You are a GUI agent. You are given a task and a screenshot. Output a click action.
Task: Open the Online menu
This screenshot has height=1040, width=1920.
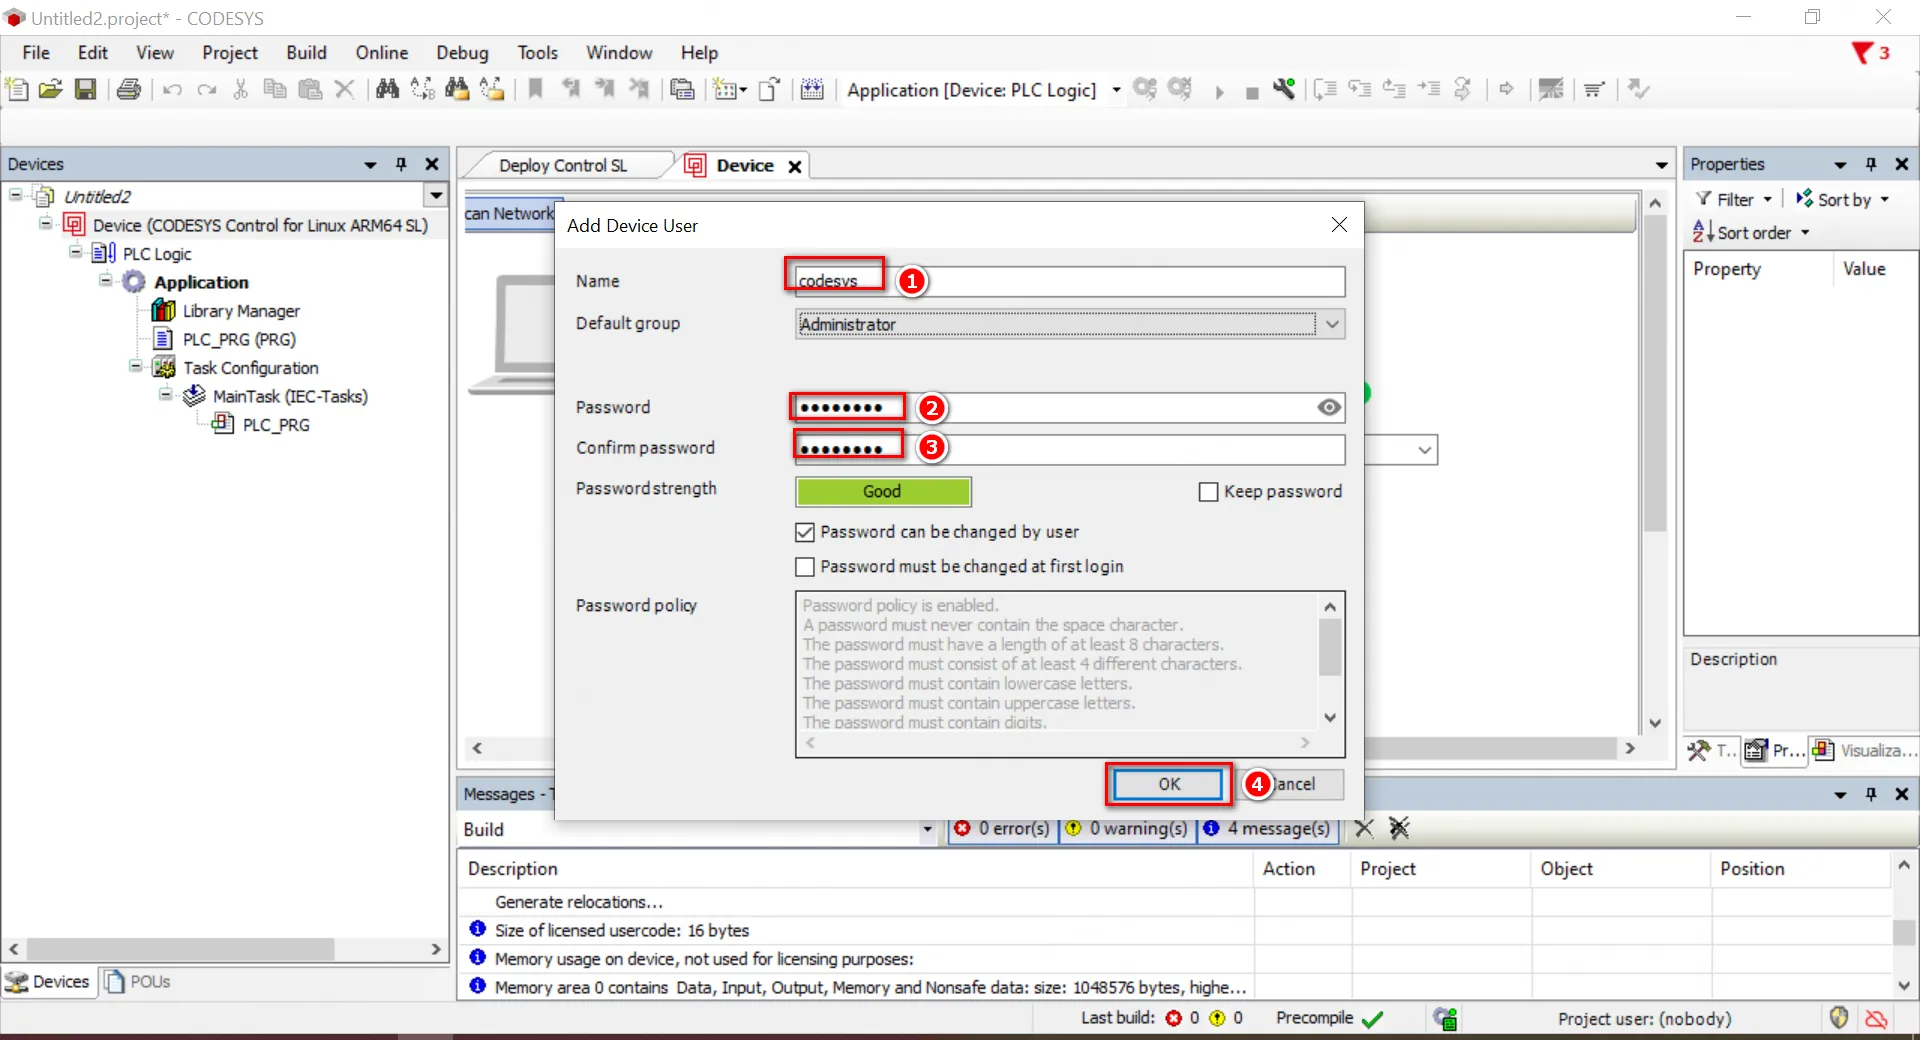381,53
